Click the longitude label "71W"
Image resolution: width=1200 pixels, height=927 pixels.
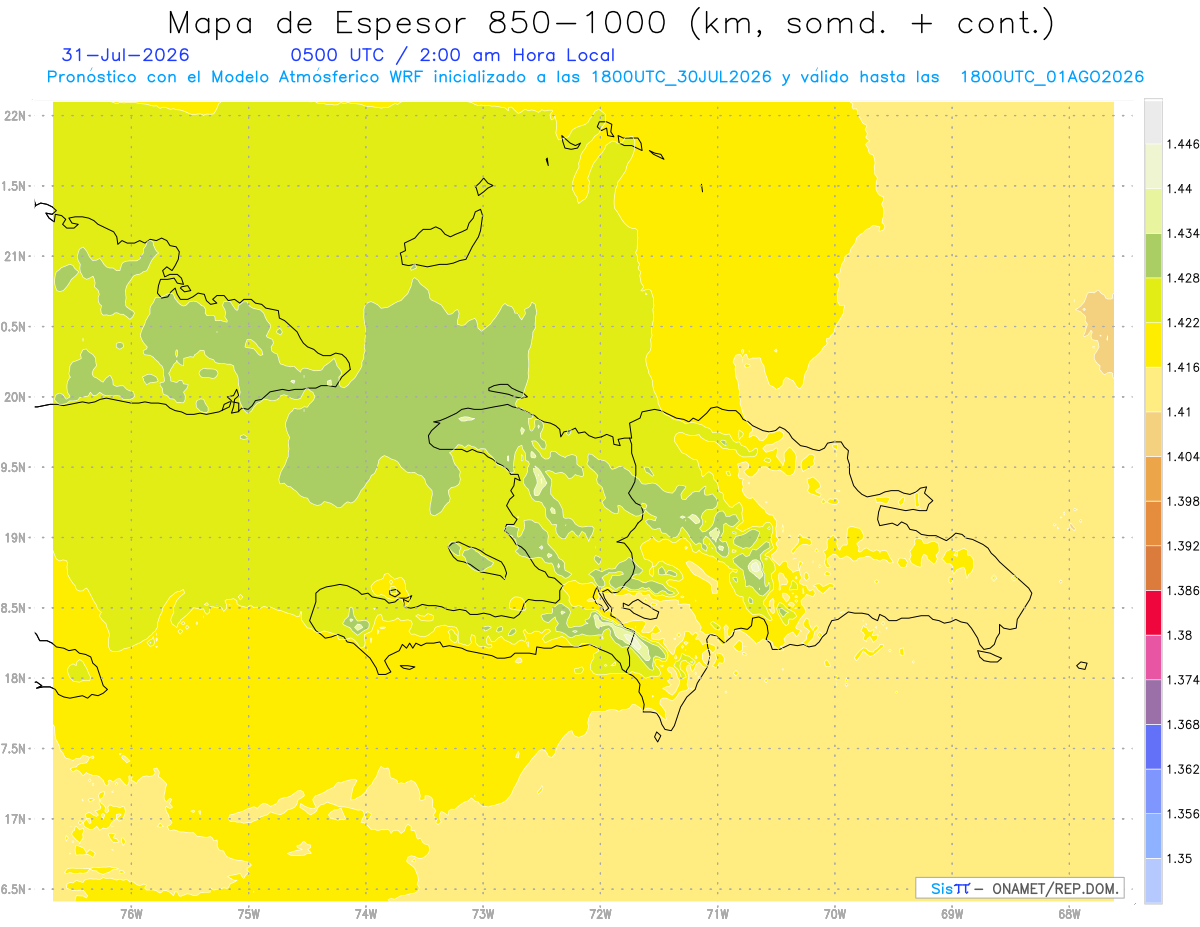tap(717, 913)
